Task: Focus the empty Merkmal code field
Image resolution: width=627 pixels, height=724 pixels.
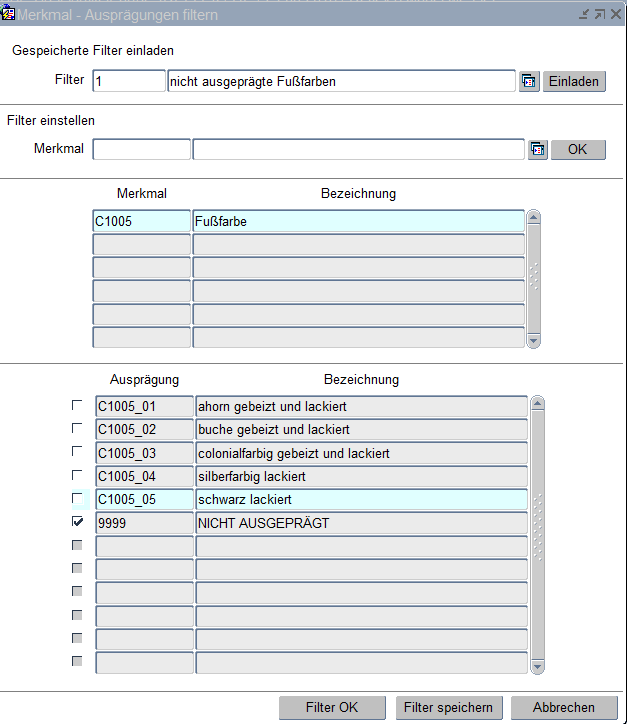Action: pyautogui.click(x=141, y=150)
